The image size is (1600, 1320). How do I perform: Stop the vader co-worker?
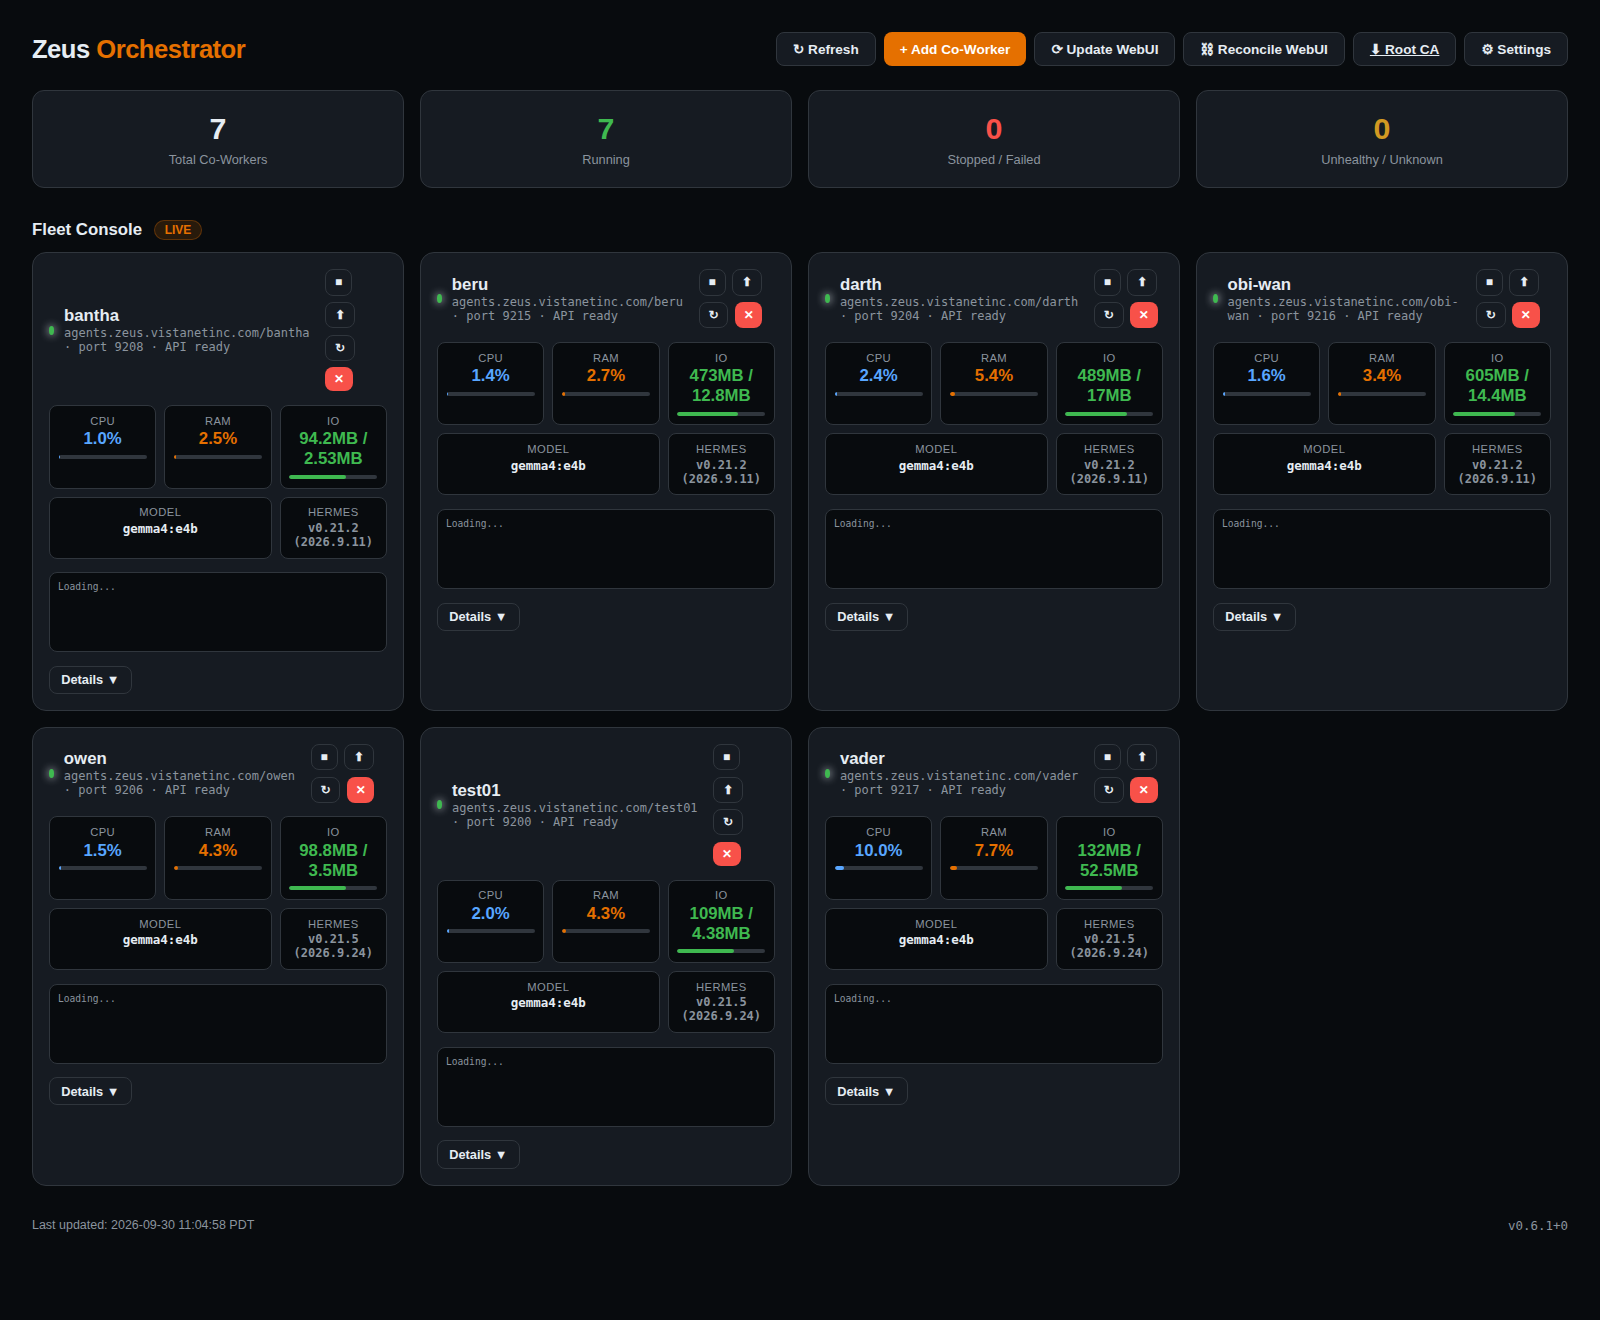click(1107, 757)
